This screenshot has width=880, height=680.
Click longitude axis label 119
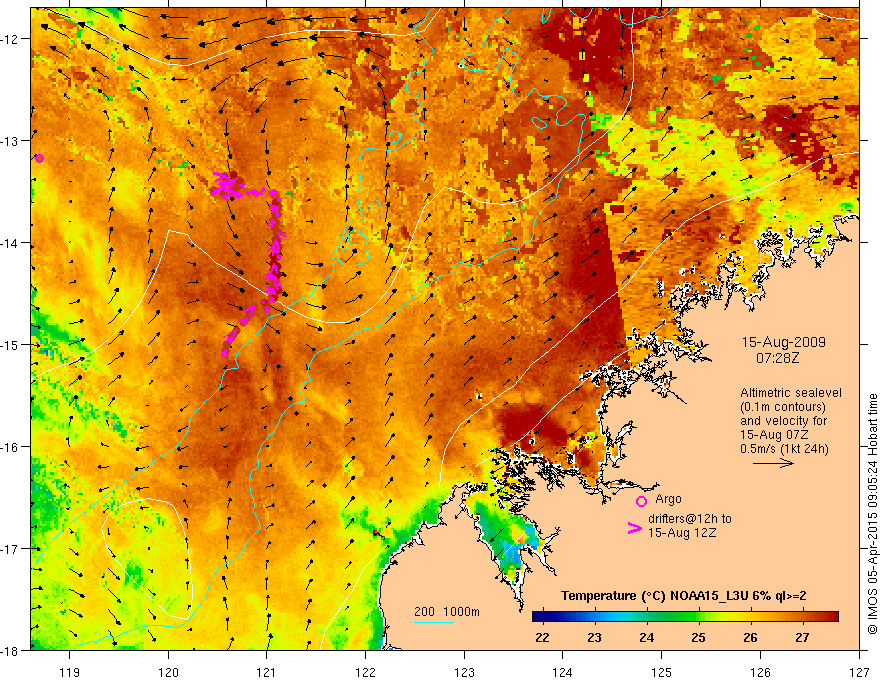pyautogui.click(x=70, y=672)
